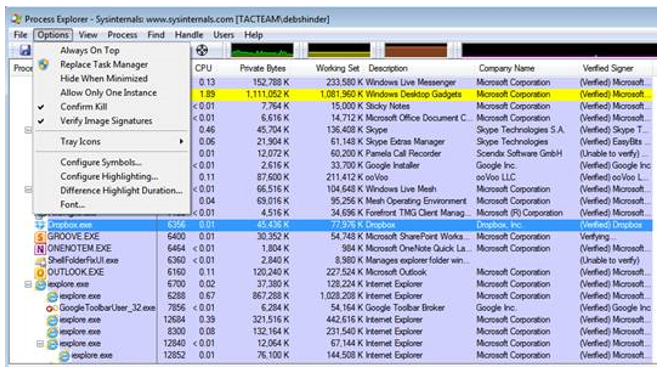
Task: Click the GROOVE.EXE process icon
Action: tap(40, 236)
